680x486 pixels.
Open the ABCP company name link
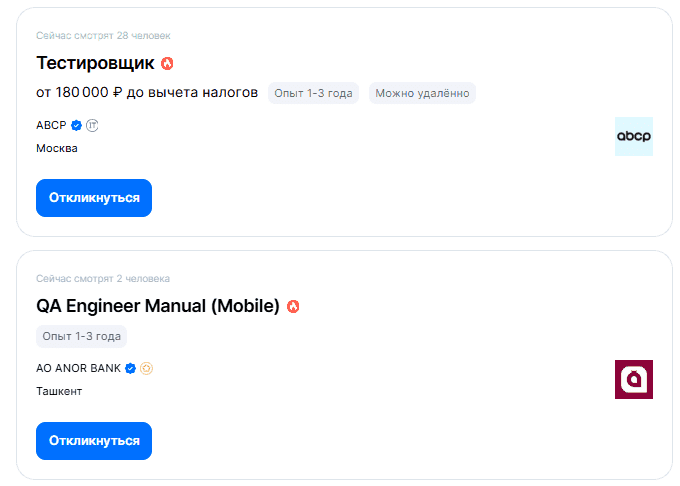point(51,125)
